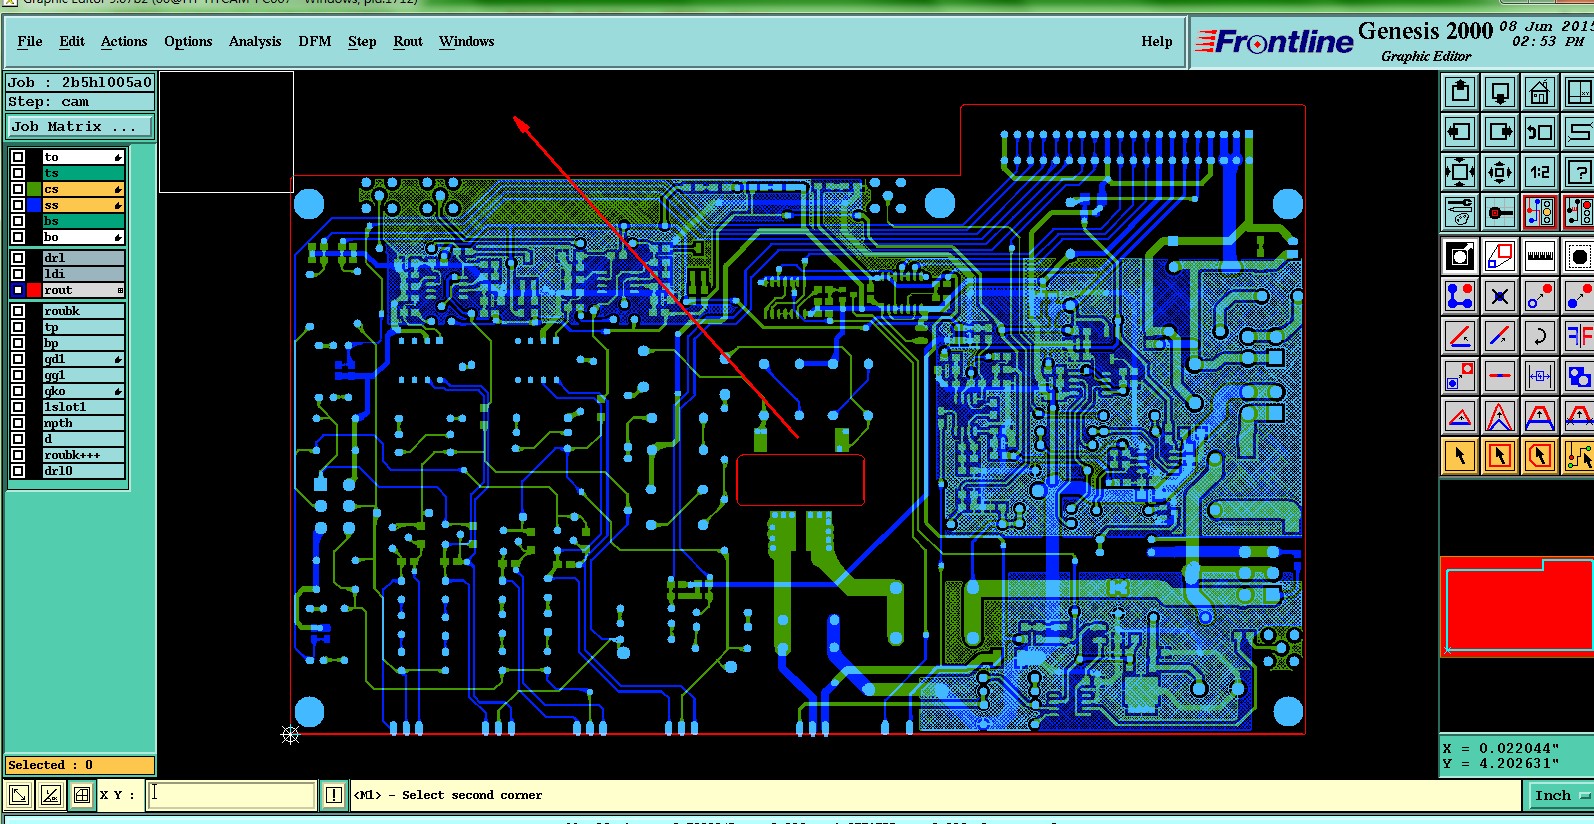The image size is (1594, 824).
Task: Toggle the checkbox for layer ts
Action: click(x=18, y=173)
